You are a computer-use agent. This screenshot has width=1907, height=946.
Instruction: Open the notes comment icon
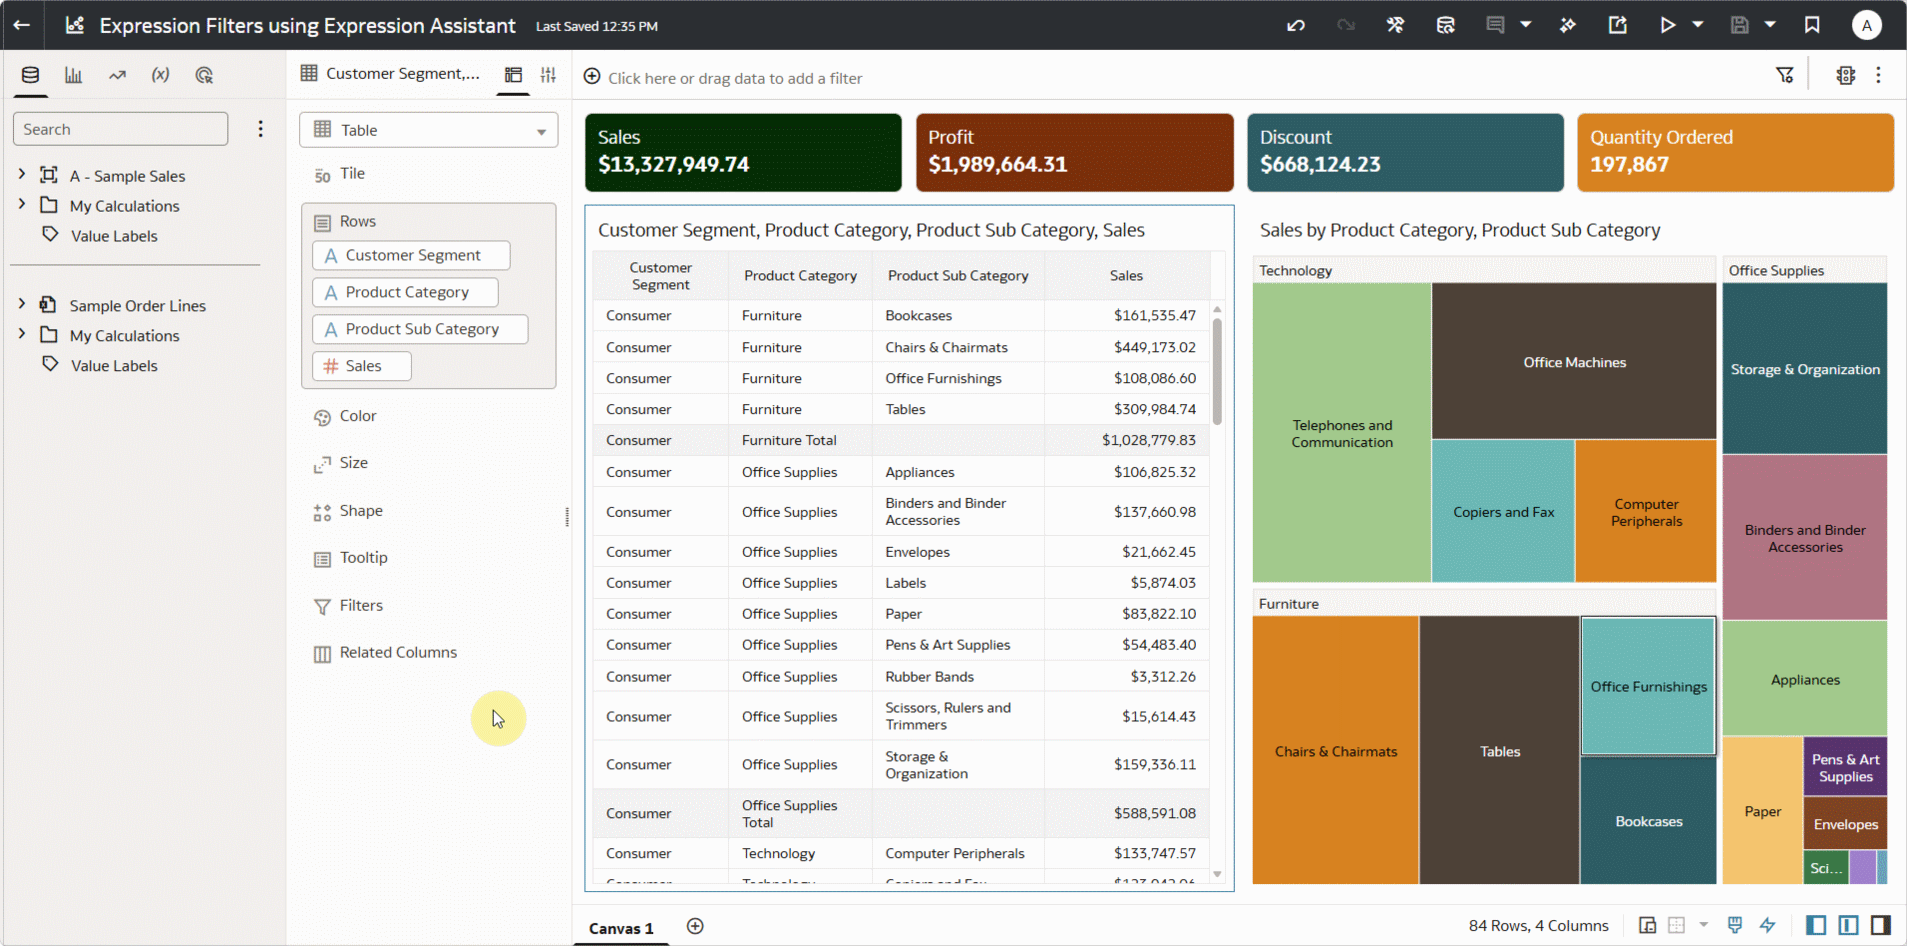(x=1495, y=25)
